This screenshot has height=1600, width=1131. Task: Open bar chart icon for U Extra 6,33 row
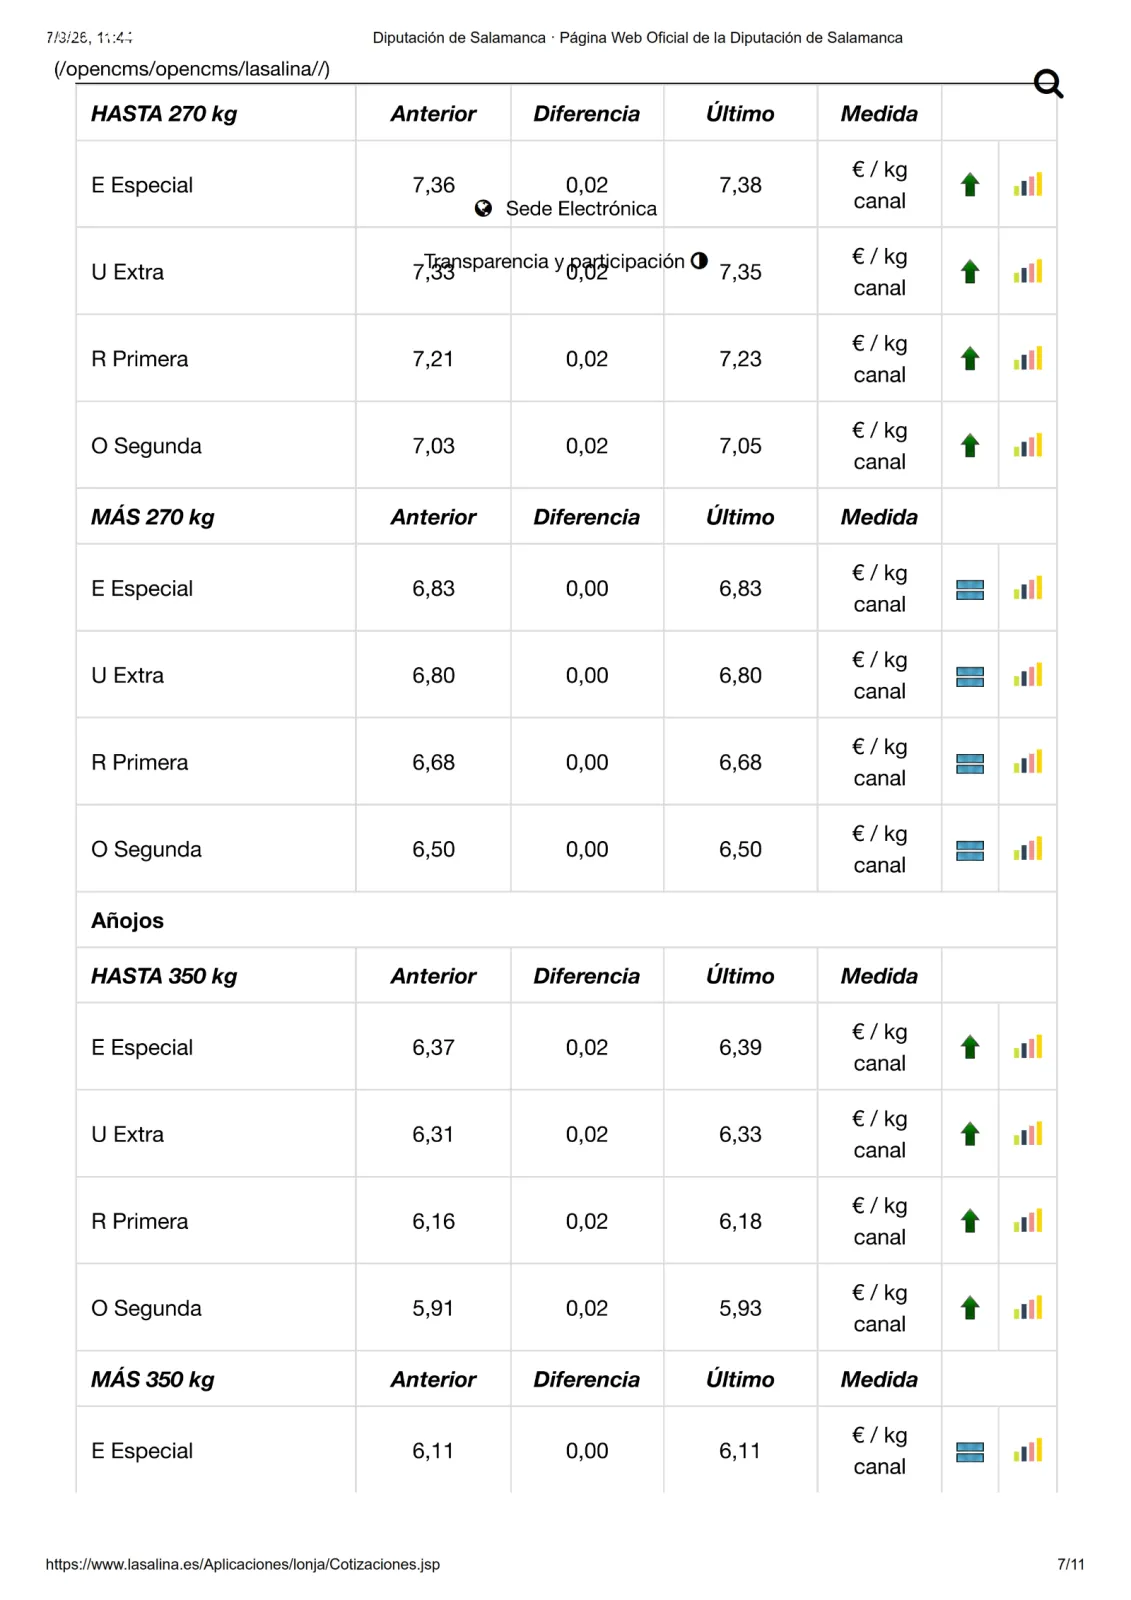1028,1134
